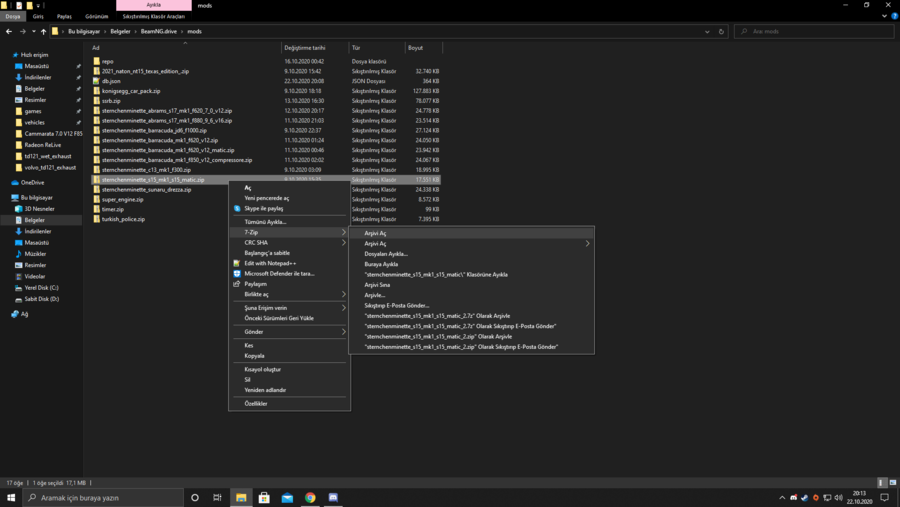
Task: Click the refresh button beside address bar
Action: (721, 31)
